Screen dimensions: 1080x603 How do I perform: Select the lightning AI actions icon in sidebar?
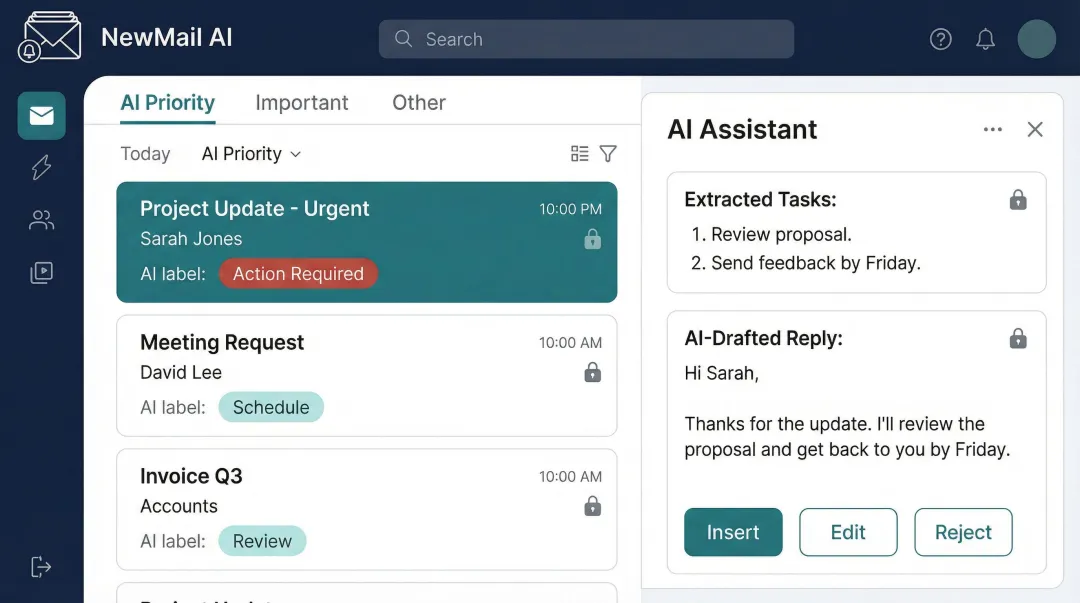coord(40,167)
